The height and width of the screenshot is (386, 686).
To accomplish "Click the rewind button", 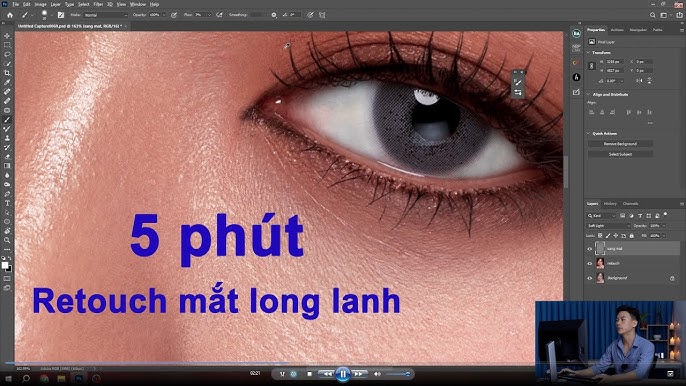I will coord(327,374).
